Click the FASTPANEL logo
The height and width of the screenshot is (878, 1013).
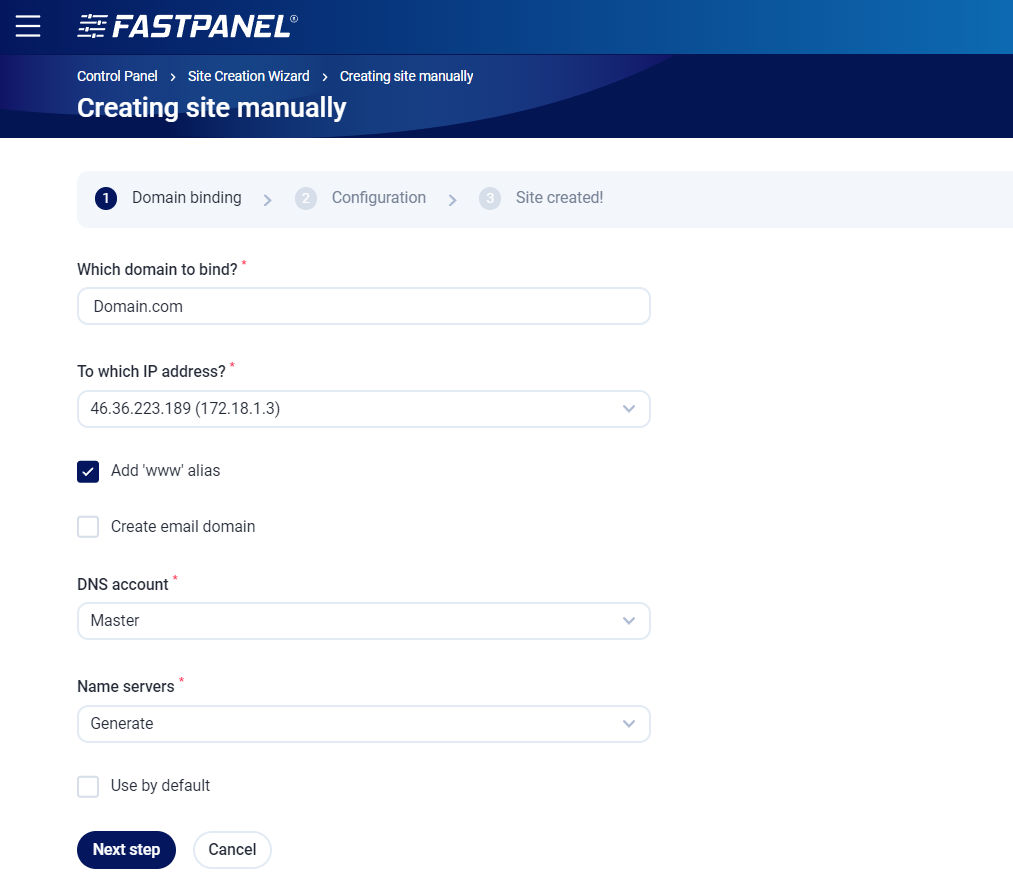[x=187, y=26]
